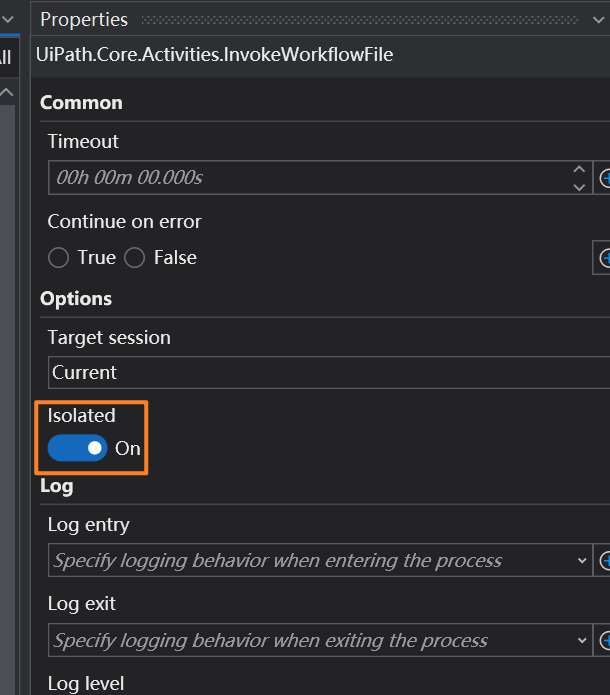Click the Log section header

[x=57, y=486]
